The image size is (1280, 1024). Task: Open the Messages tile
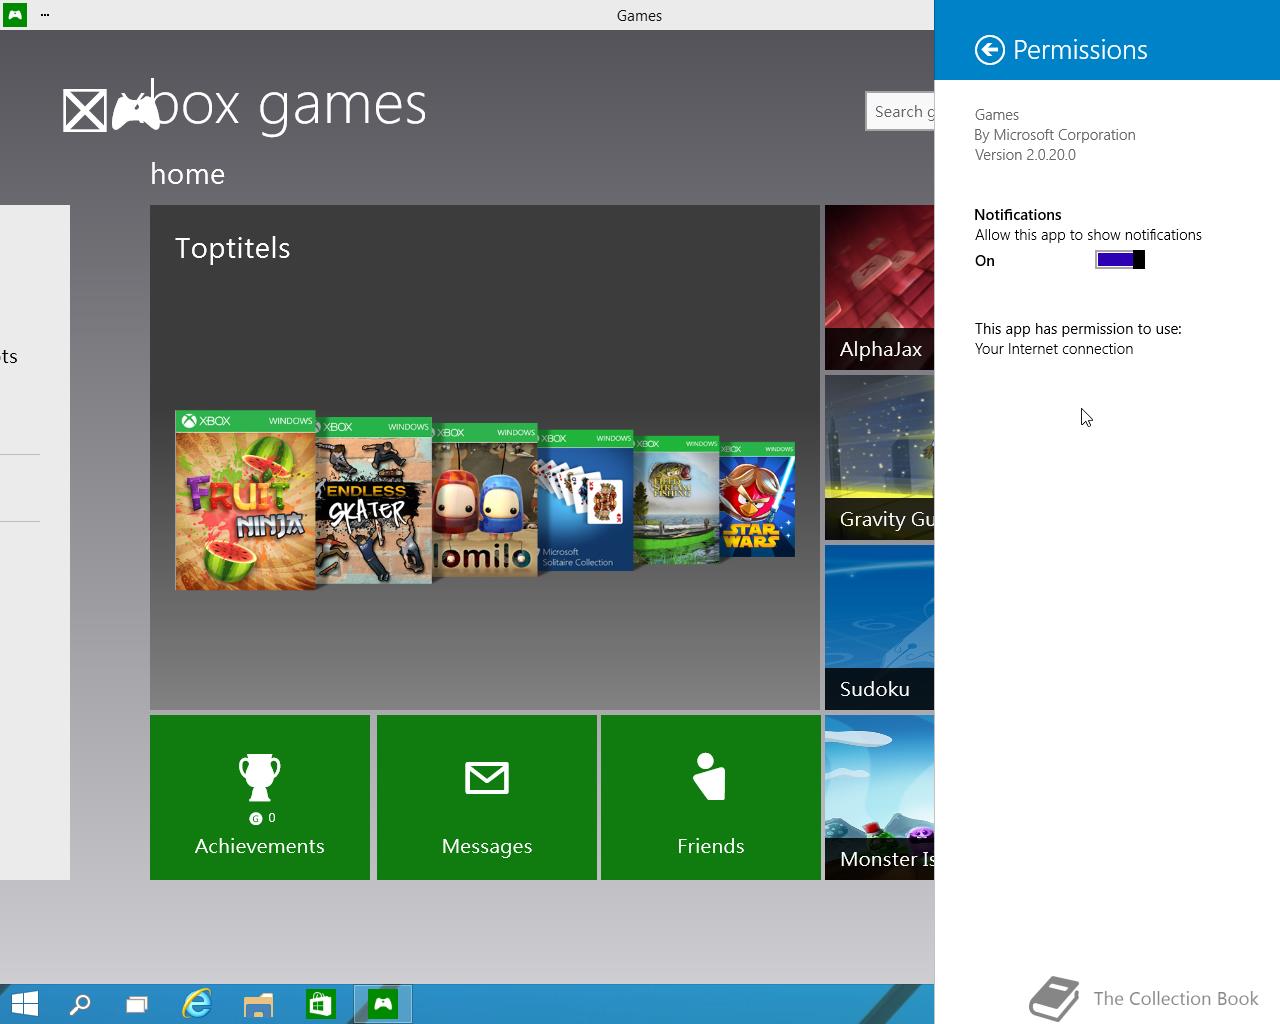487,797
